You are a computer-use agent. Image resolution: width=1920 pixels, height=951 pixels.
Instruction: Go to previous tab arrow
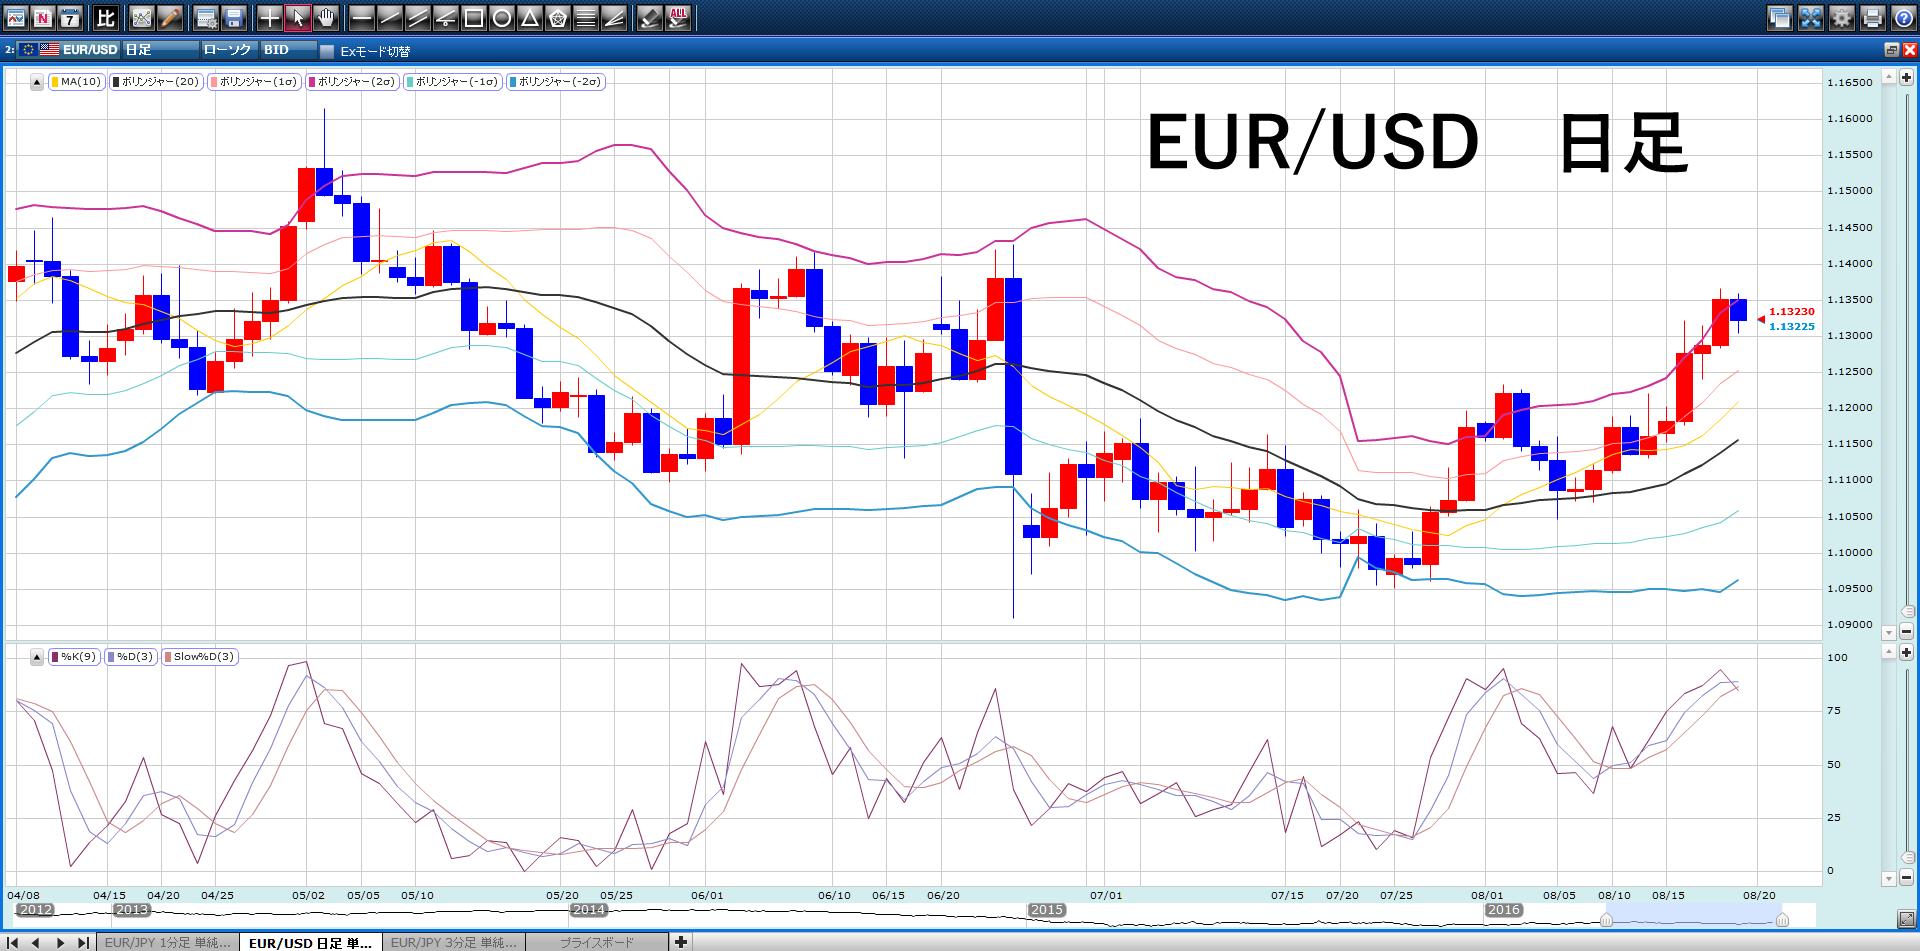pos(36,942)
